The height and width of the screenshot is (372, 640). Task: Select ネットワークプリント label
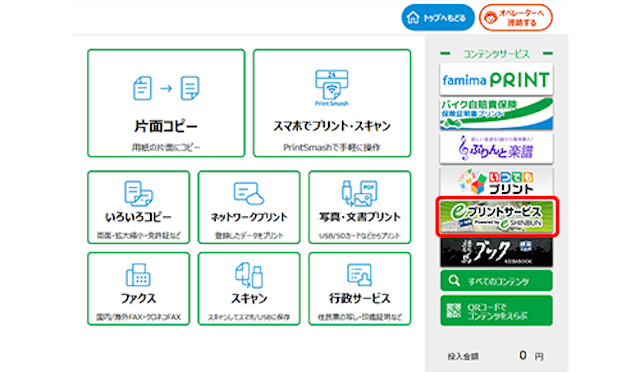click(x=249, y=217)
